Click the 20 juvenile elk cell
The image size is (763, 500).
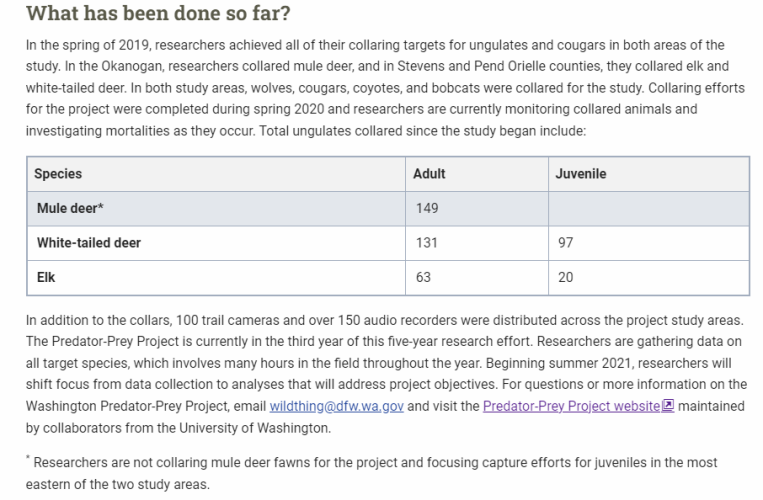[566, 277]
